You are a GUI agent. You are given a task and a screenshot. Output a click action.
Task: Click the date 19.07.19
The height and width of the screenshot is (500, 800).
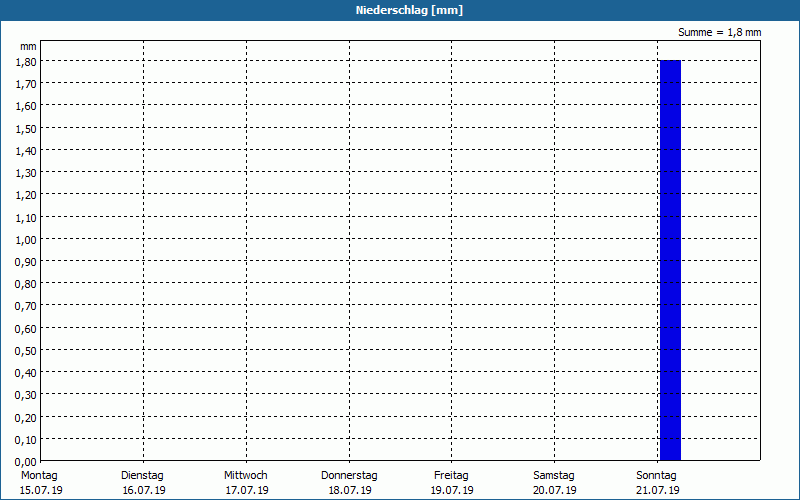coord(452,490)
